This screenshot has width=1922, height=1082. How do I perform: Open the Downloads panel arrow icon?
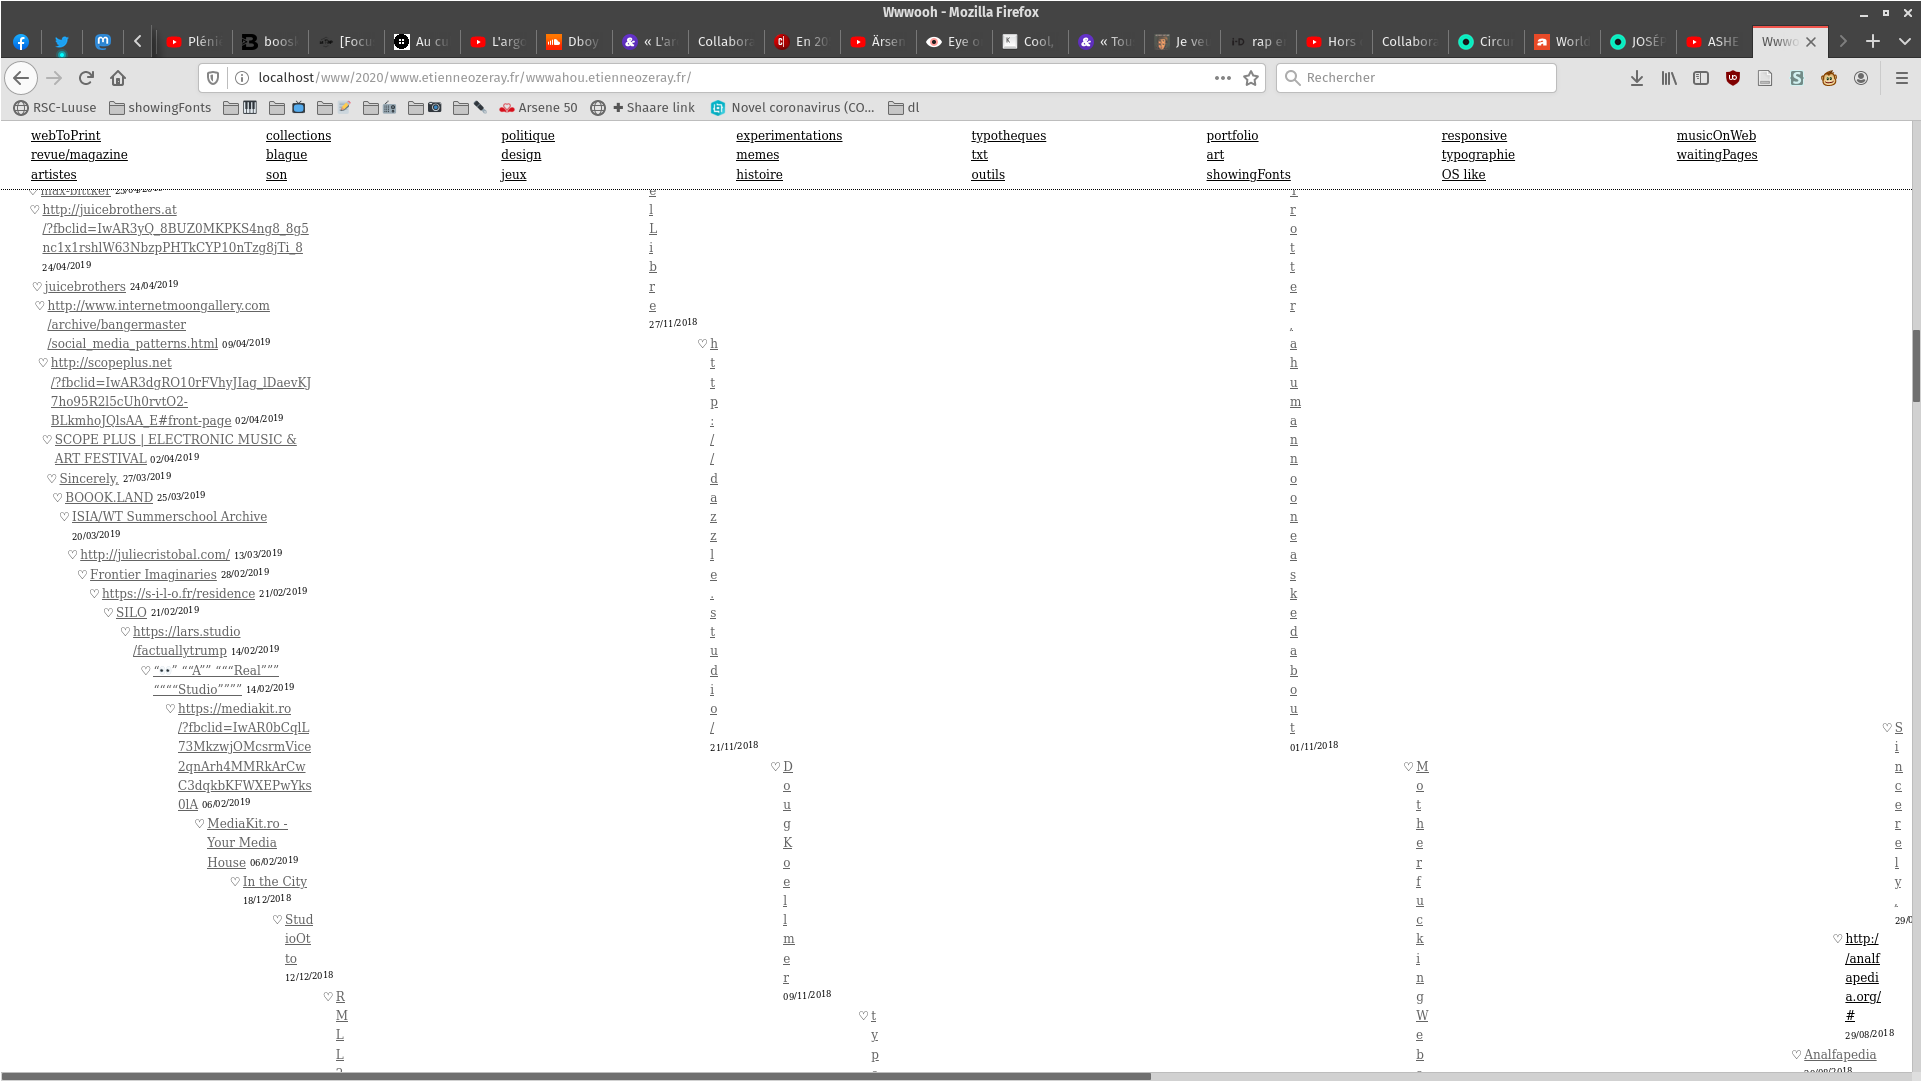(1637, 78)
